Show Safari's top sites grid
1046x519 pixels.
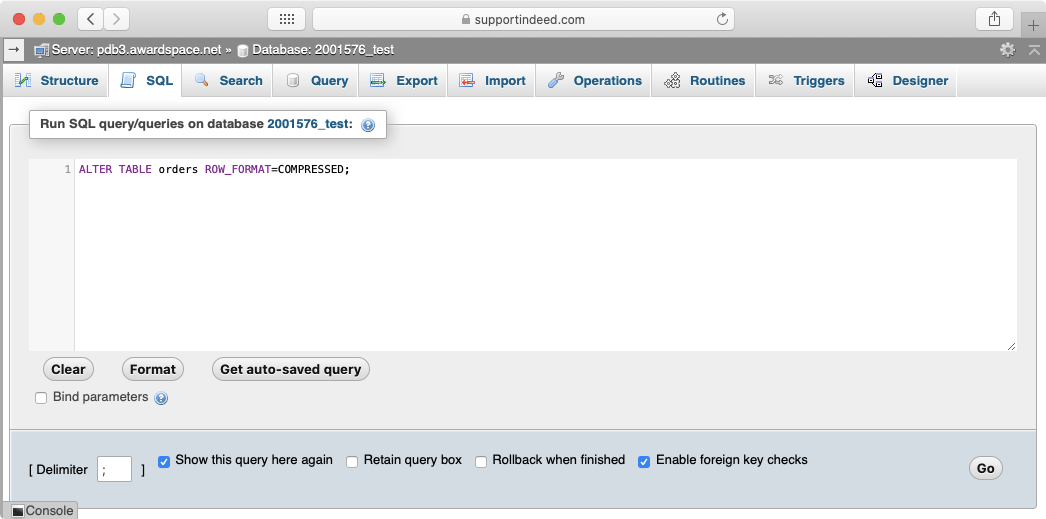[x=286, y=19]
